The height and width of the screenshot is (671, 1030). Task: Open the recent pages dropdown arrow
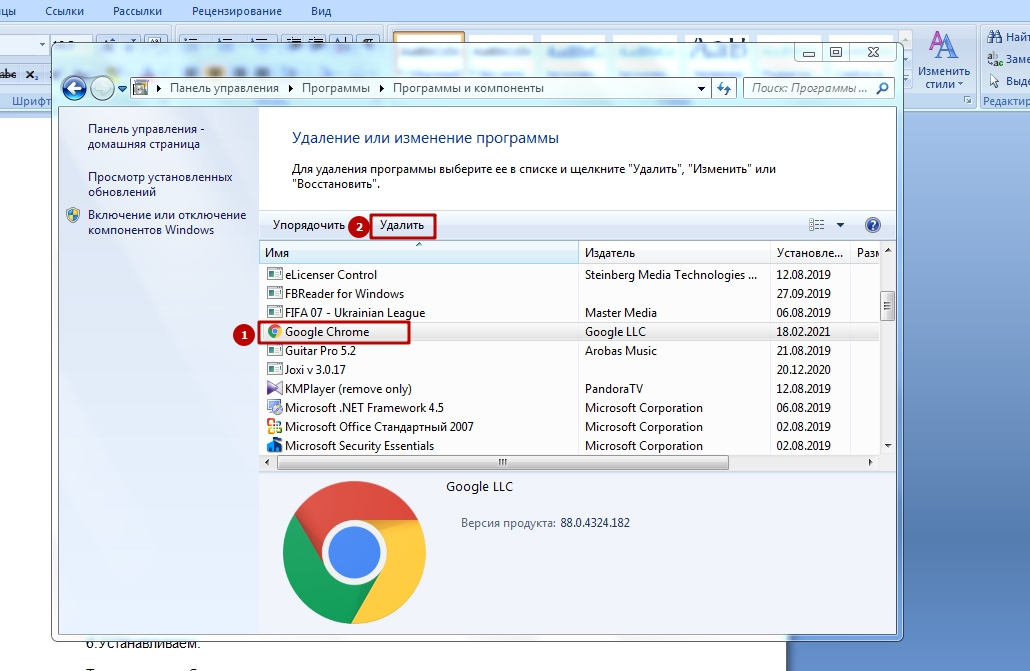click(x=122, y=88)
